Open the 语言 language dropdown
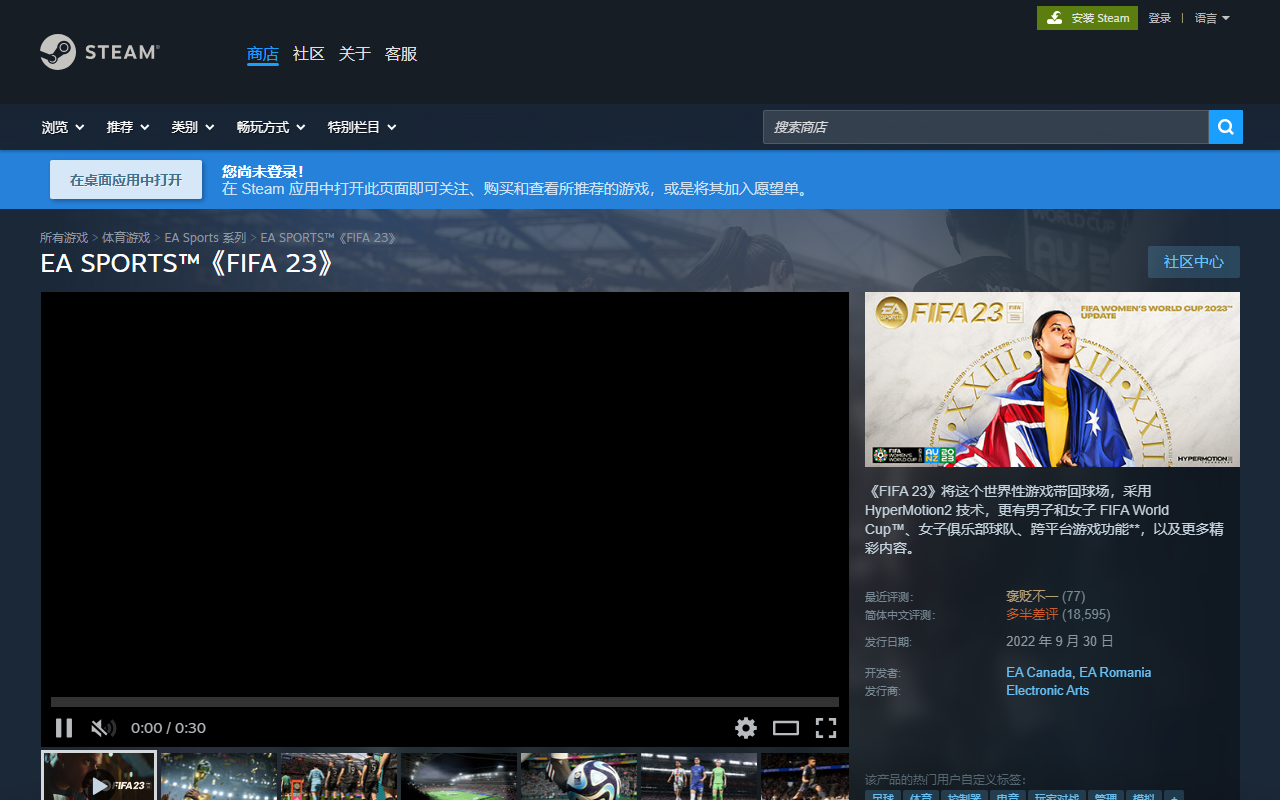Image resolution: width=1280 pixels, height=800 pixels. pos(1212,18)
